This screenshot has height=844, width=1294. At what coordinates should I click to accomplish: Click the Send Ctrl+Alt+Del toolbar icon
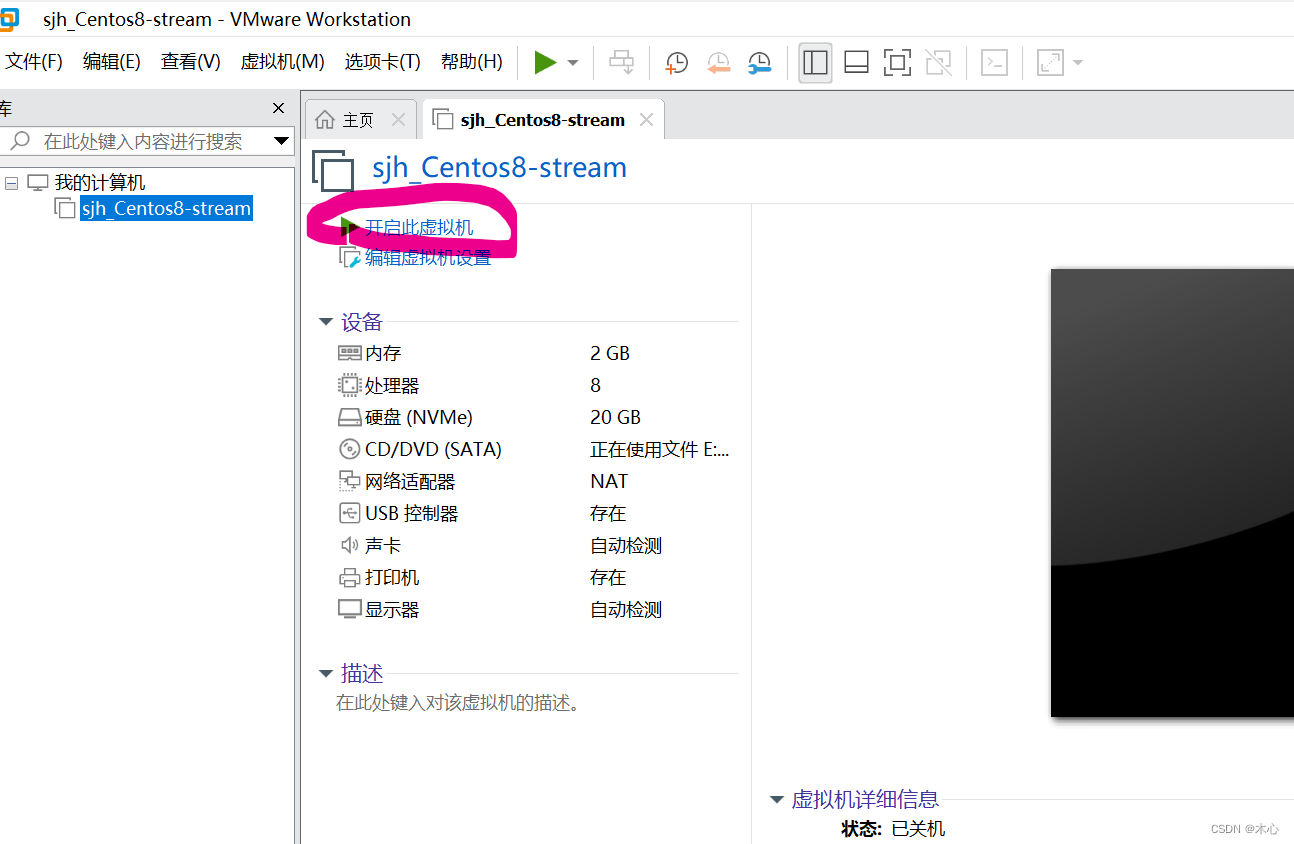tap(621, 63)
